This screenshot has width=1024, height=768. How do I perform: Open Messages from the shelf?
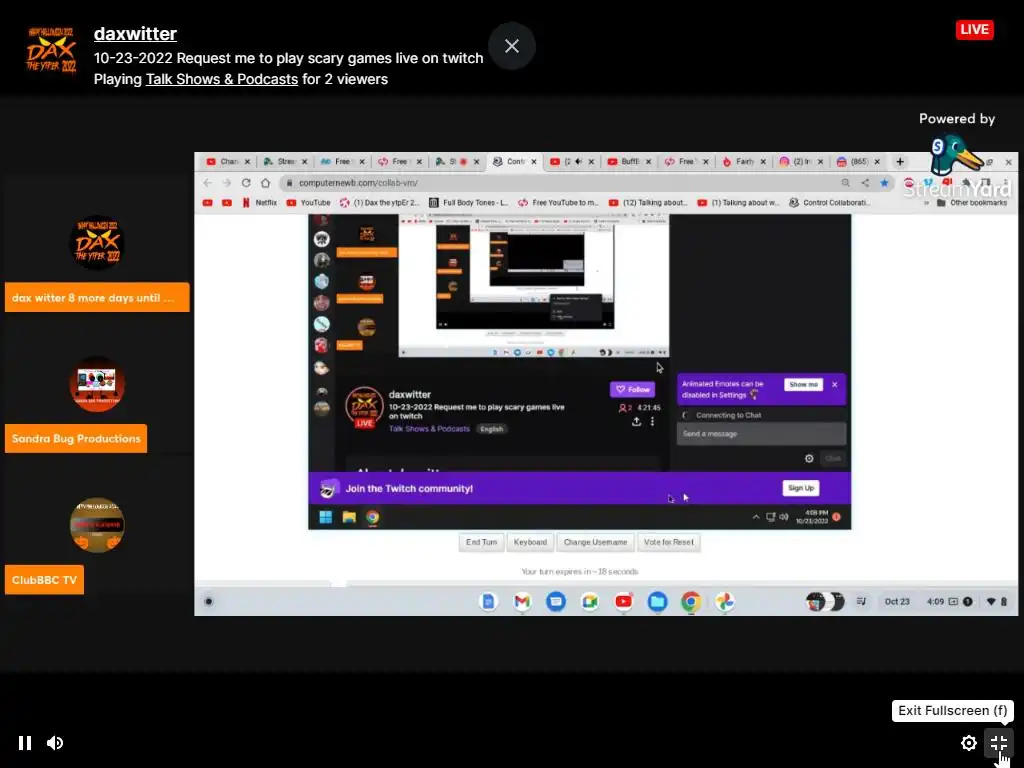point(556,601)
